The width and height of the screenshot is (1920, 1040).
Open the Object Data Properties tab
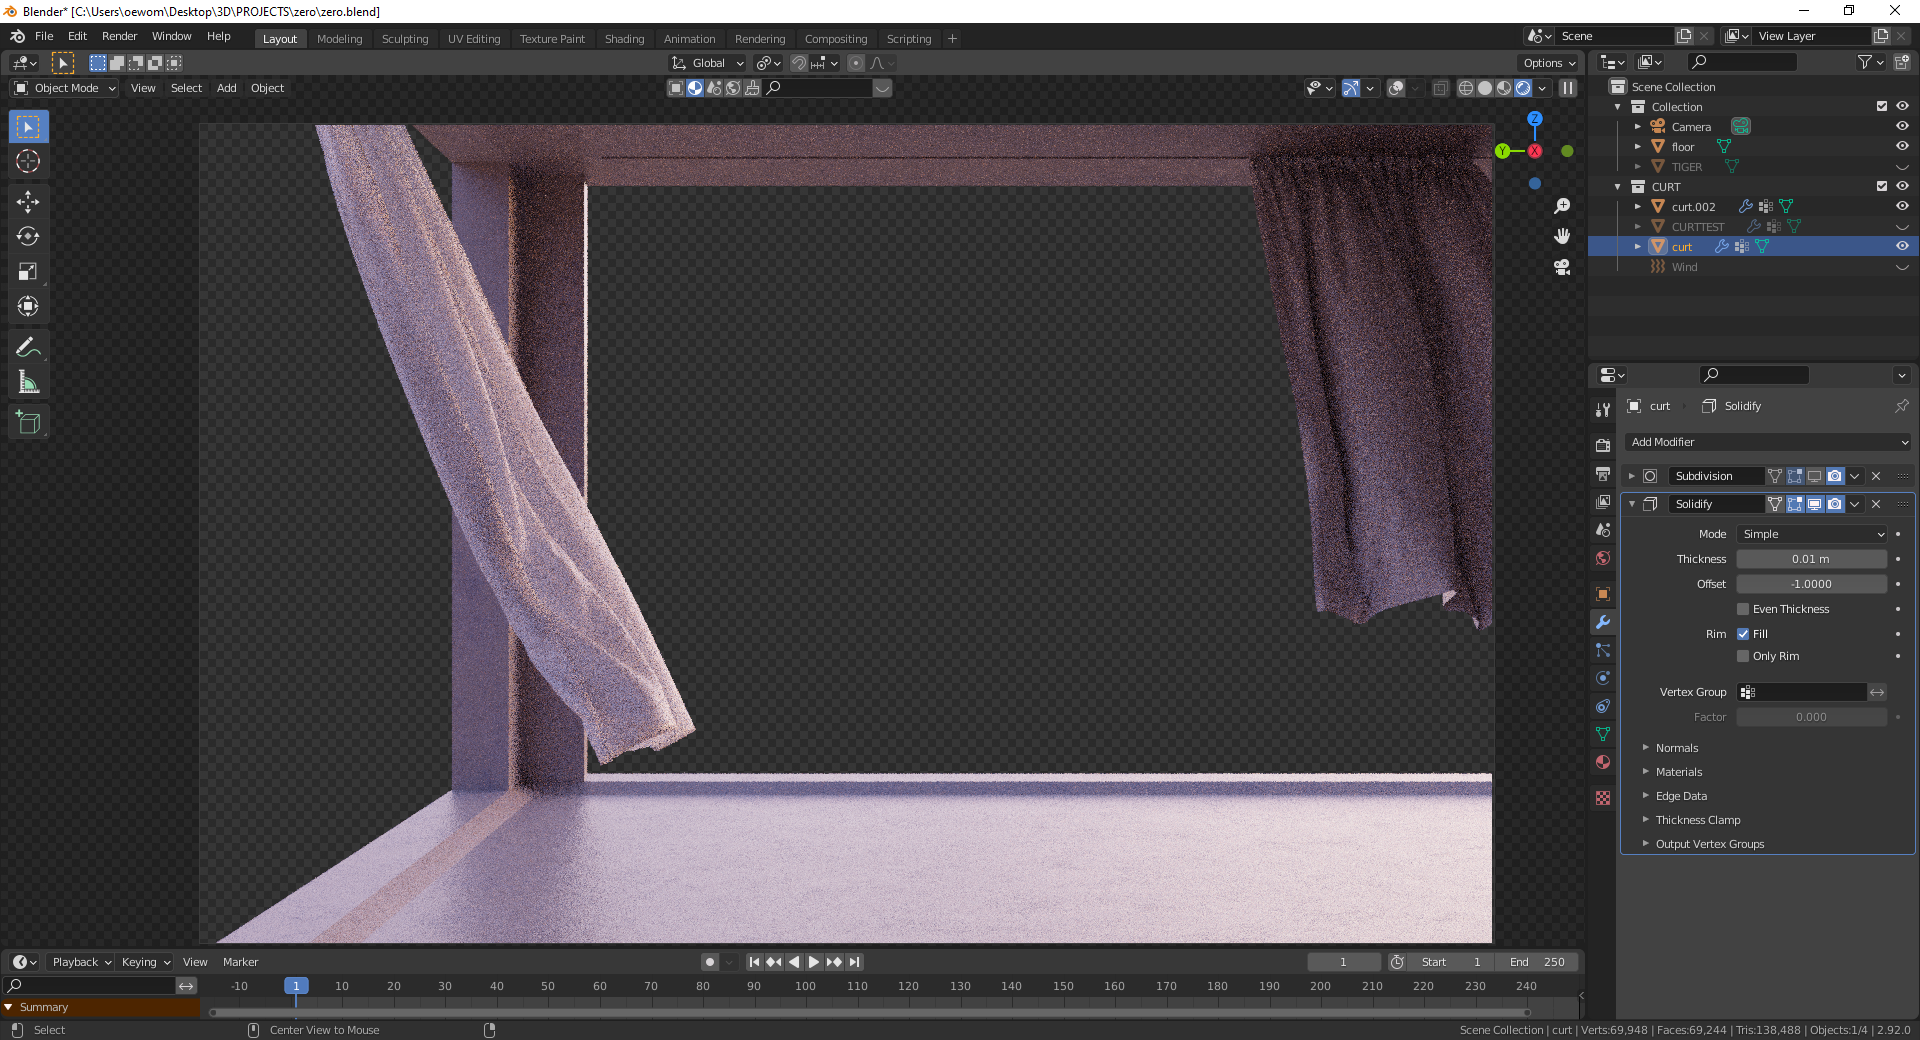(x=1603, y=734)
